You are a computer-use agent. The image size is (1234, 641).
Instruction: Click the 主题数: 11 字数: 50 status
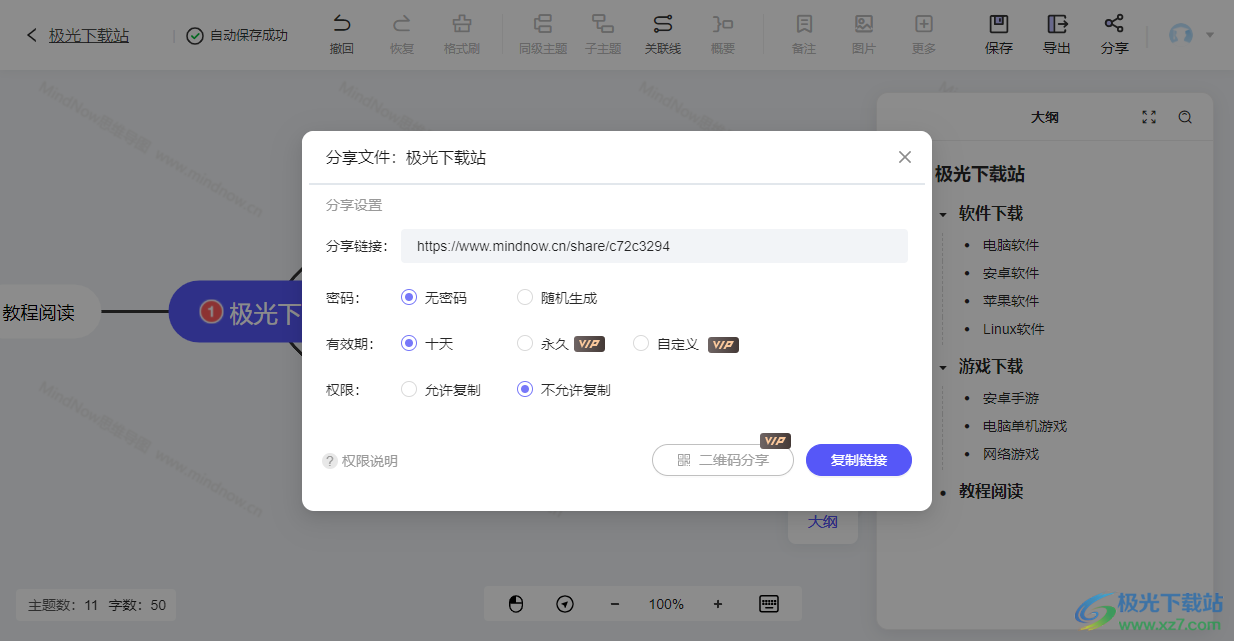[x=97, y=605]
